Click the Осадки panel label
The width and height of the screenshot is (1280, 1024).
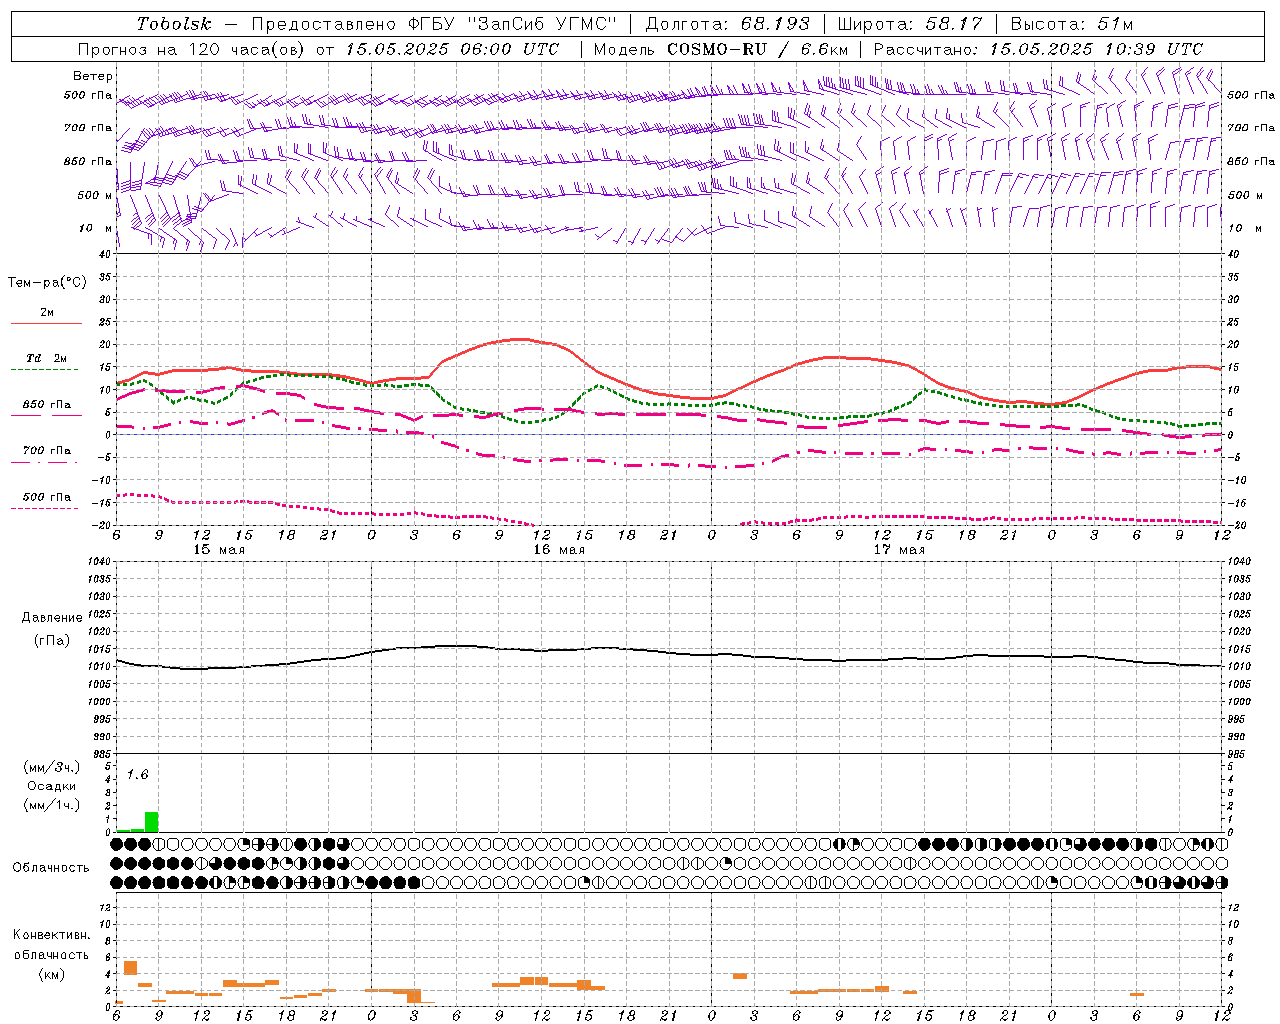click(52, 786)
